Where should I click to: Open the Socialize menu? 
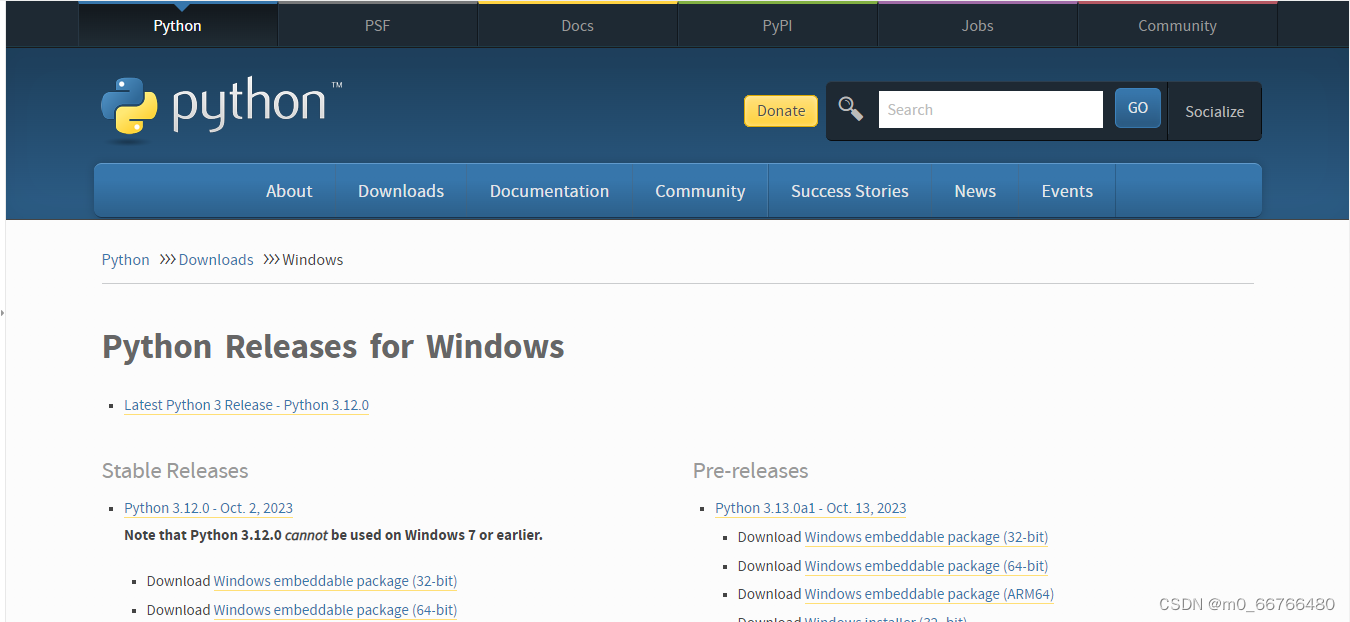(1214, 111)
